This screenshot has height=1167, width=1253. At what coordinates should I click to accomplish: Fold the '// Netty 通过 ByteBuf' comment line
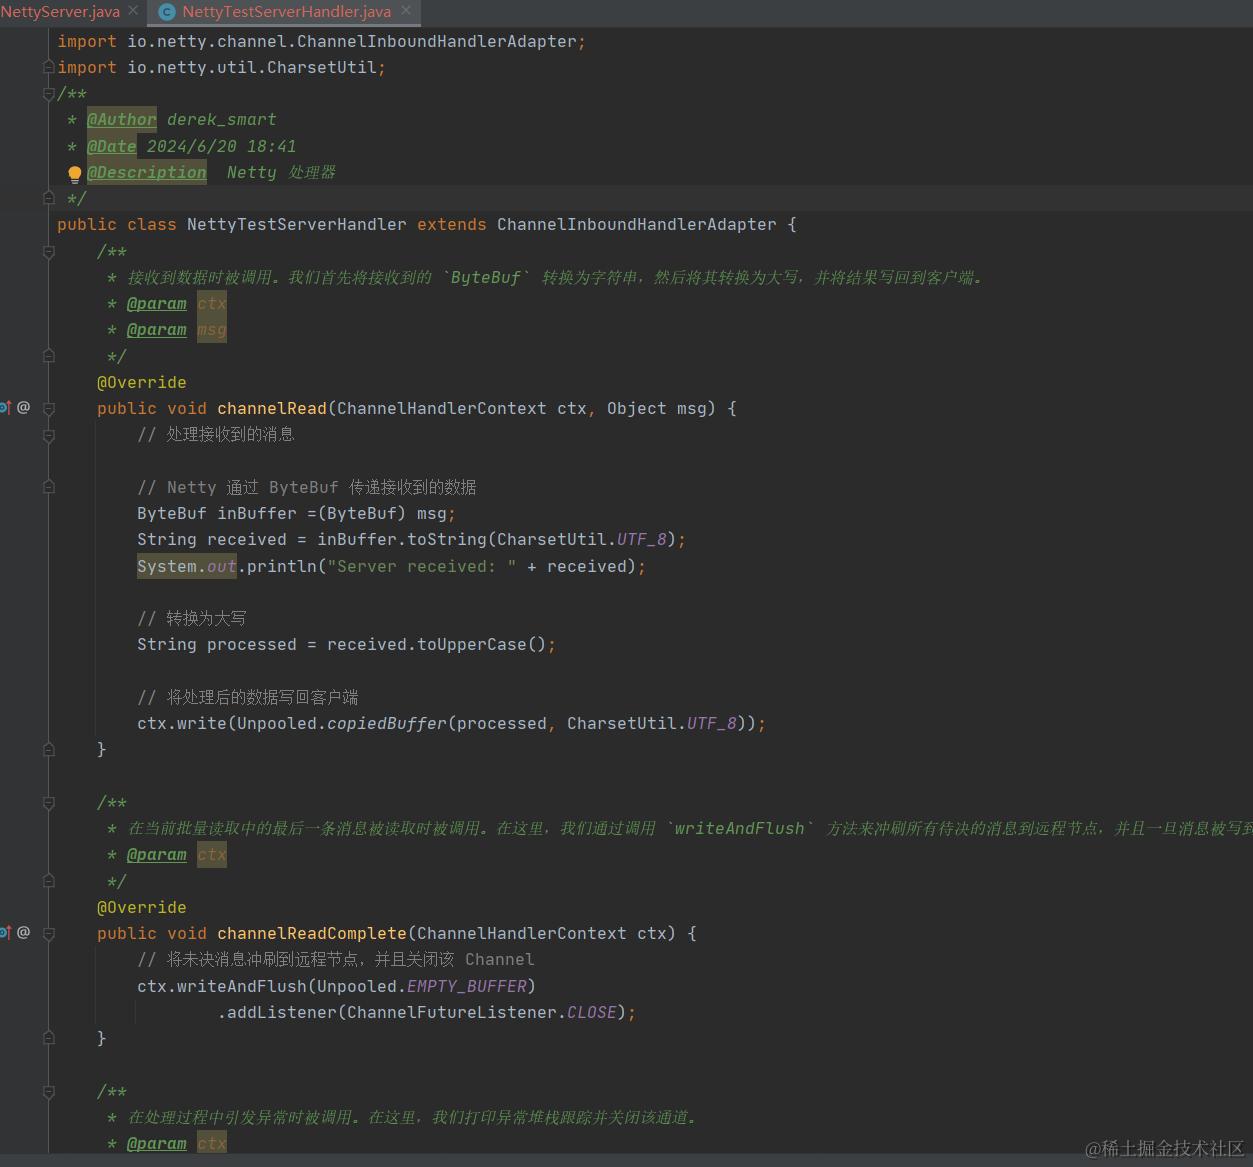pos(48,487)
